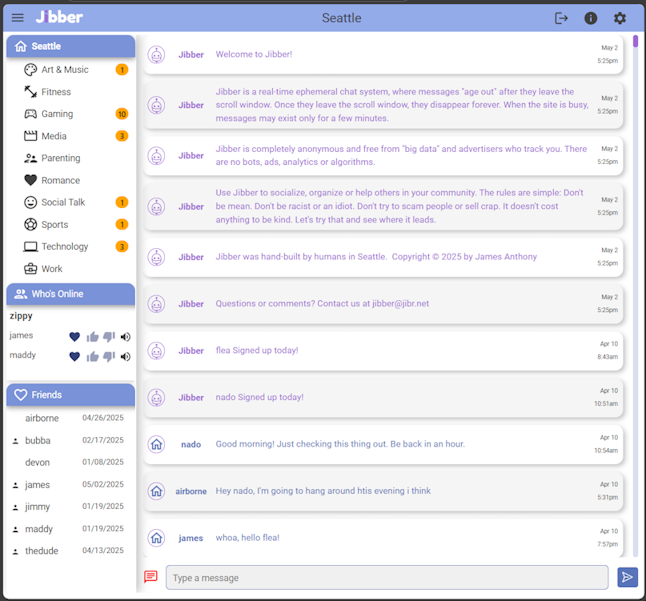Open the info icon in header

[x=591, y=18]
